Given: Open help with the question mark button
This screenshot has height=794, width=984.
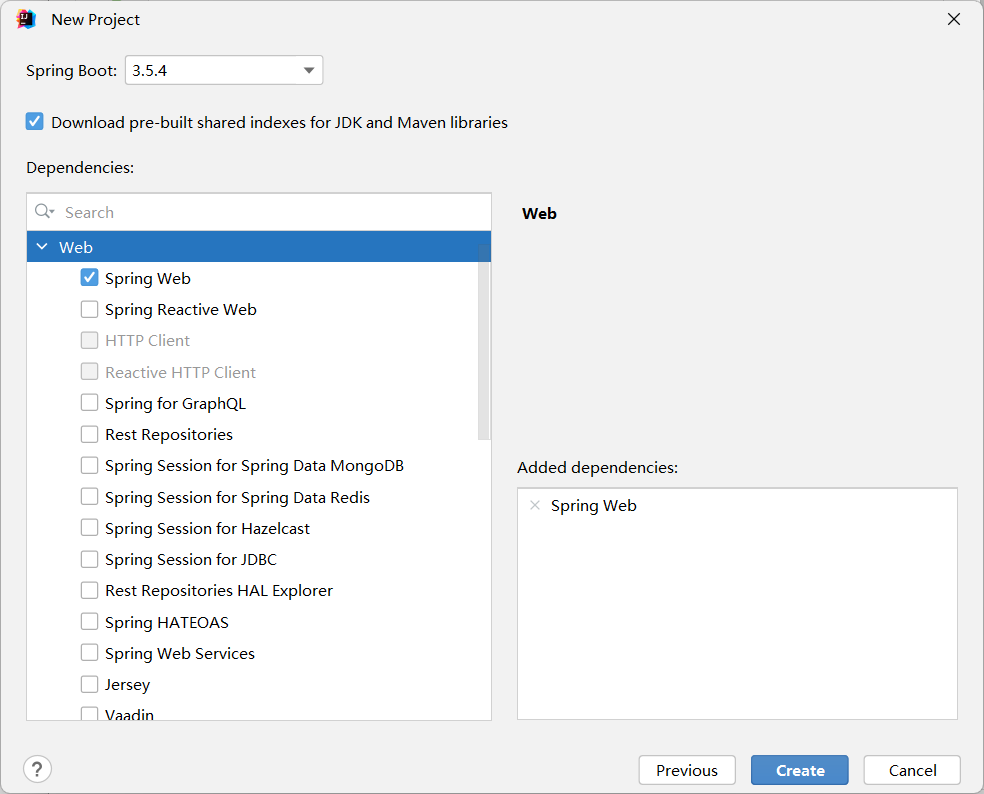Looking at the screenshot, I should point(37,769).
